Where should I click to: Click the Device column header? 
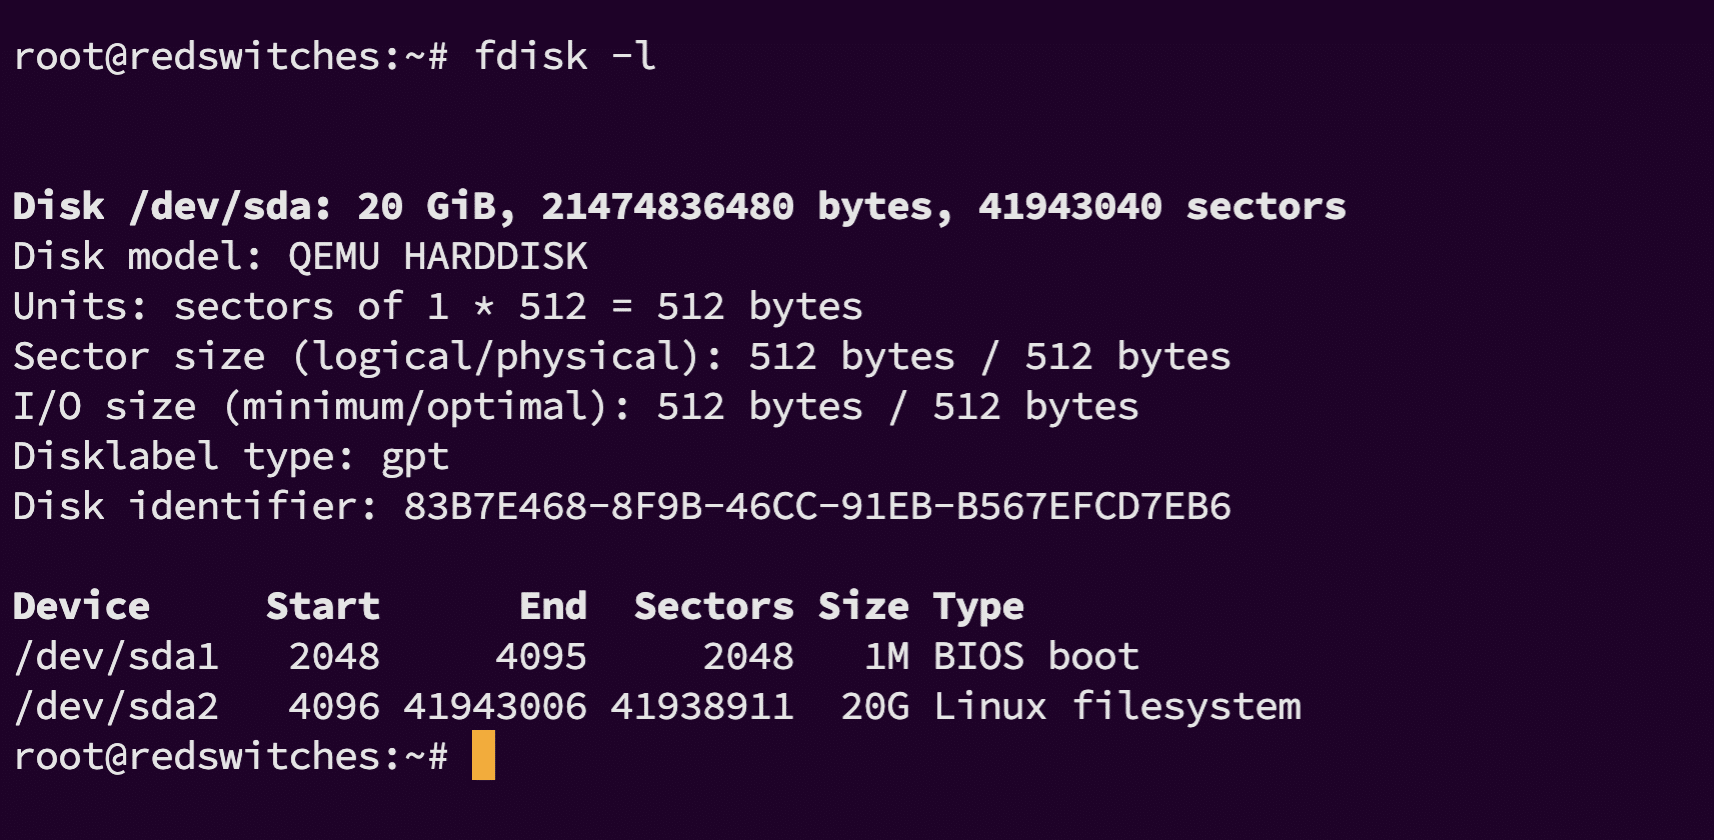81,606
